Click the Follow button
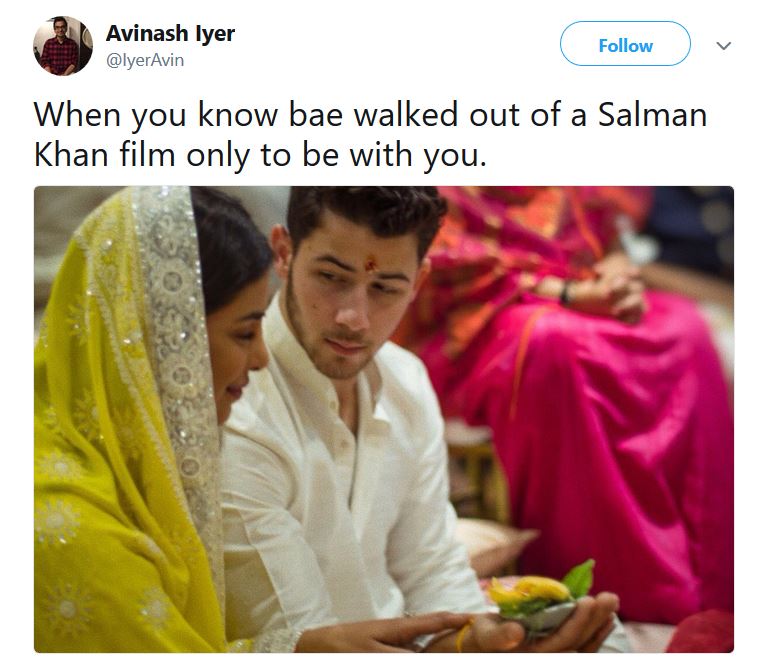760x667 pixels. pyautogui.click(x=625, y=44)
